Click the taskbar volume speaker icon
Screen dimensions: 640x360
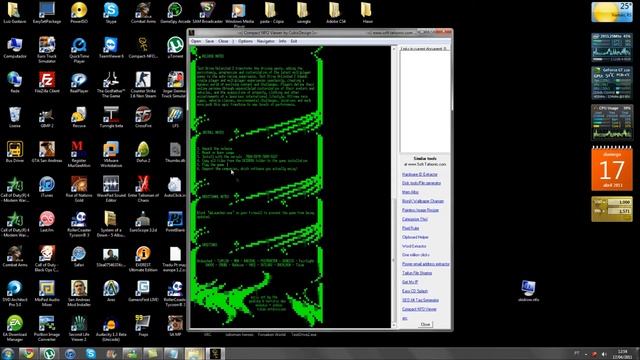tap(604, 354)
